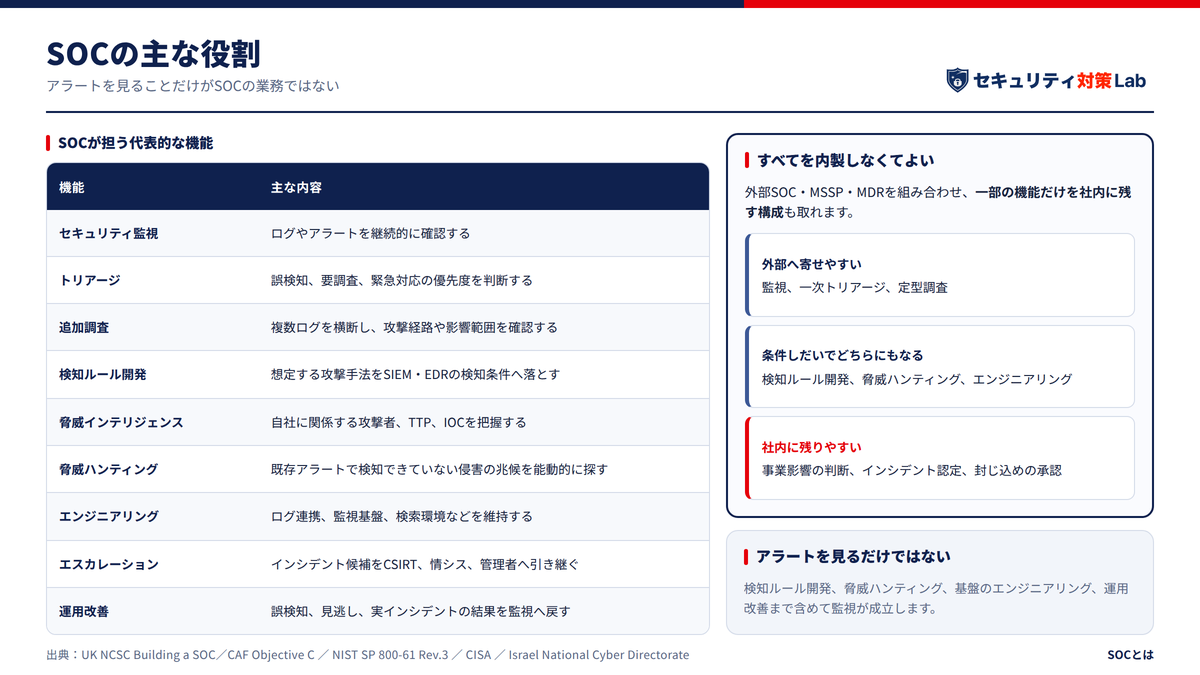1200x675 pixels.
Task: Click the cell 自社に関係する攻撃者、TTP、IOCを把握する
Action: coord(398,422)
